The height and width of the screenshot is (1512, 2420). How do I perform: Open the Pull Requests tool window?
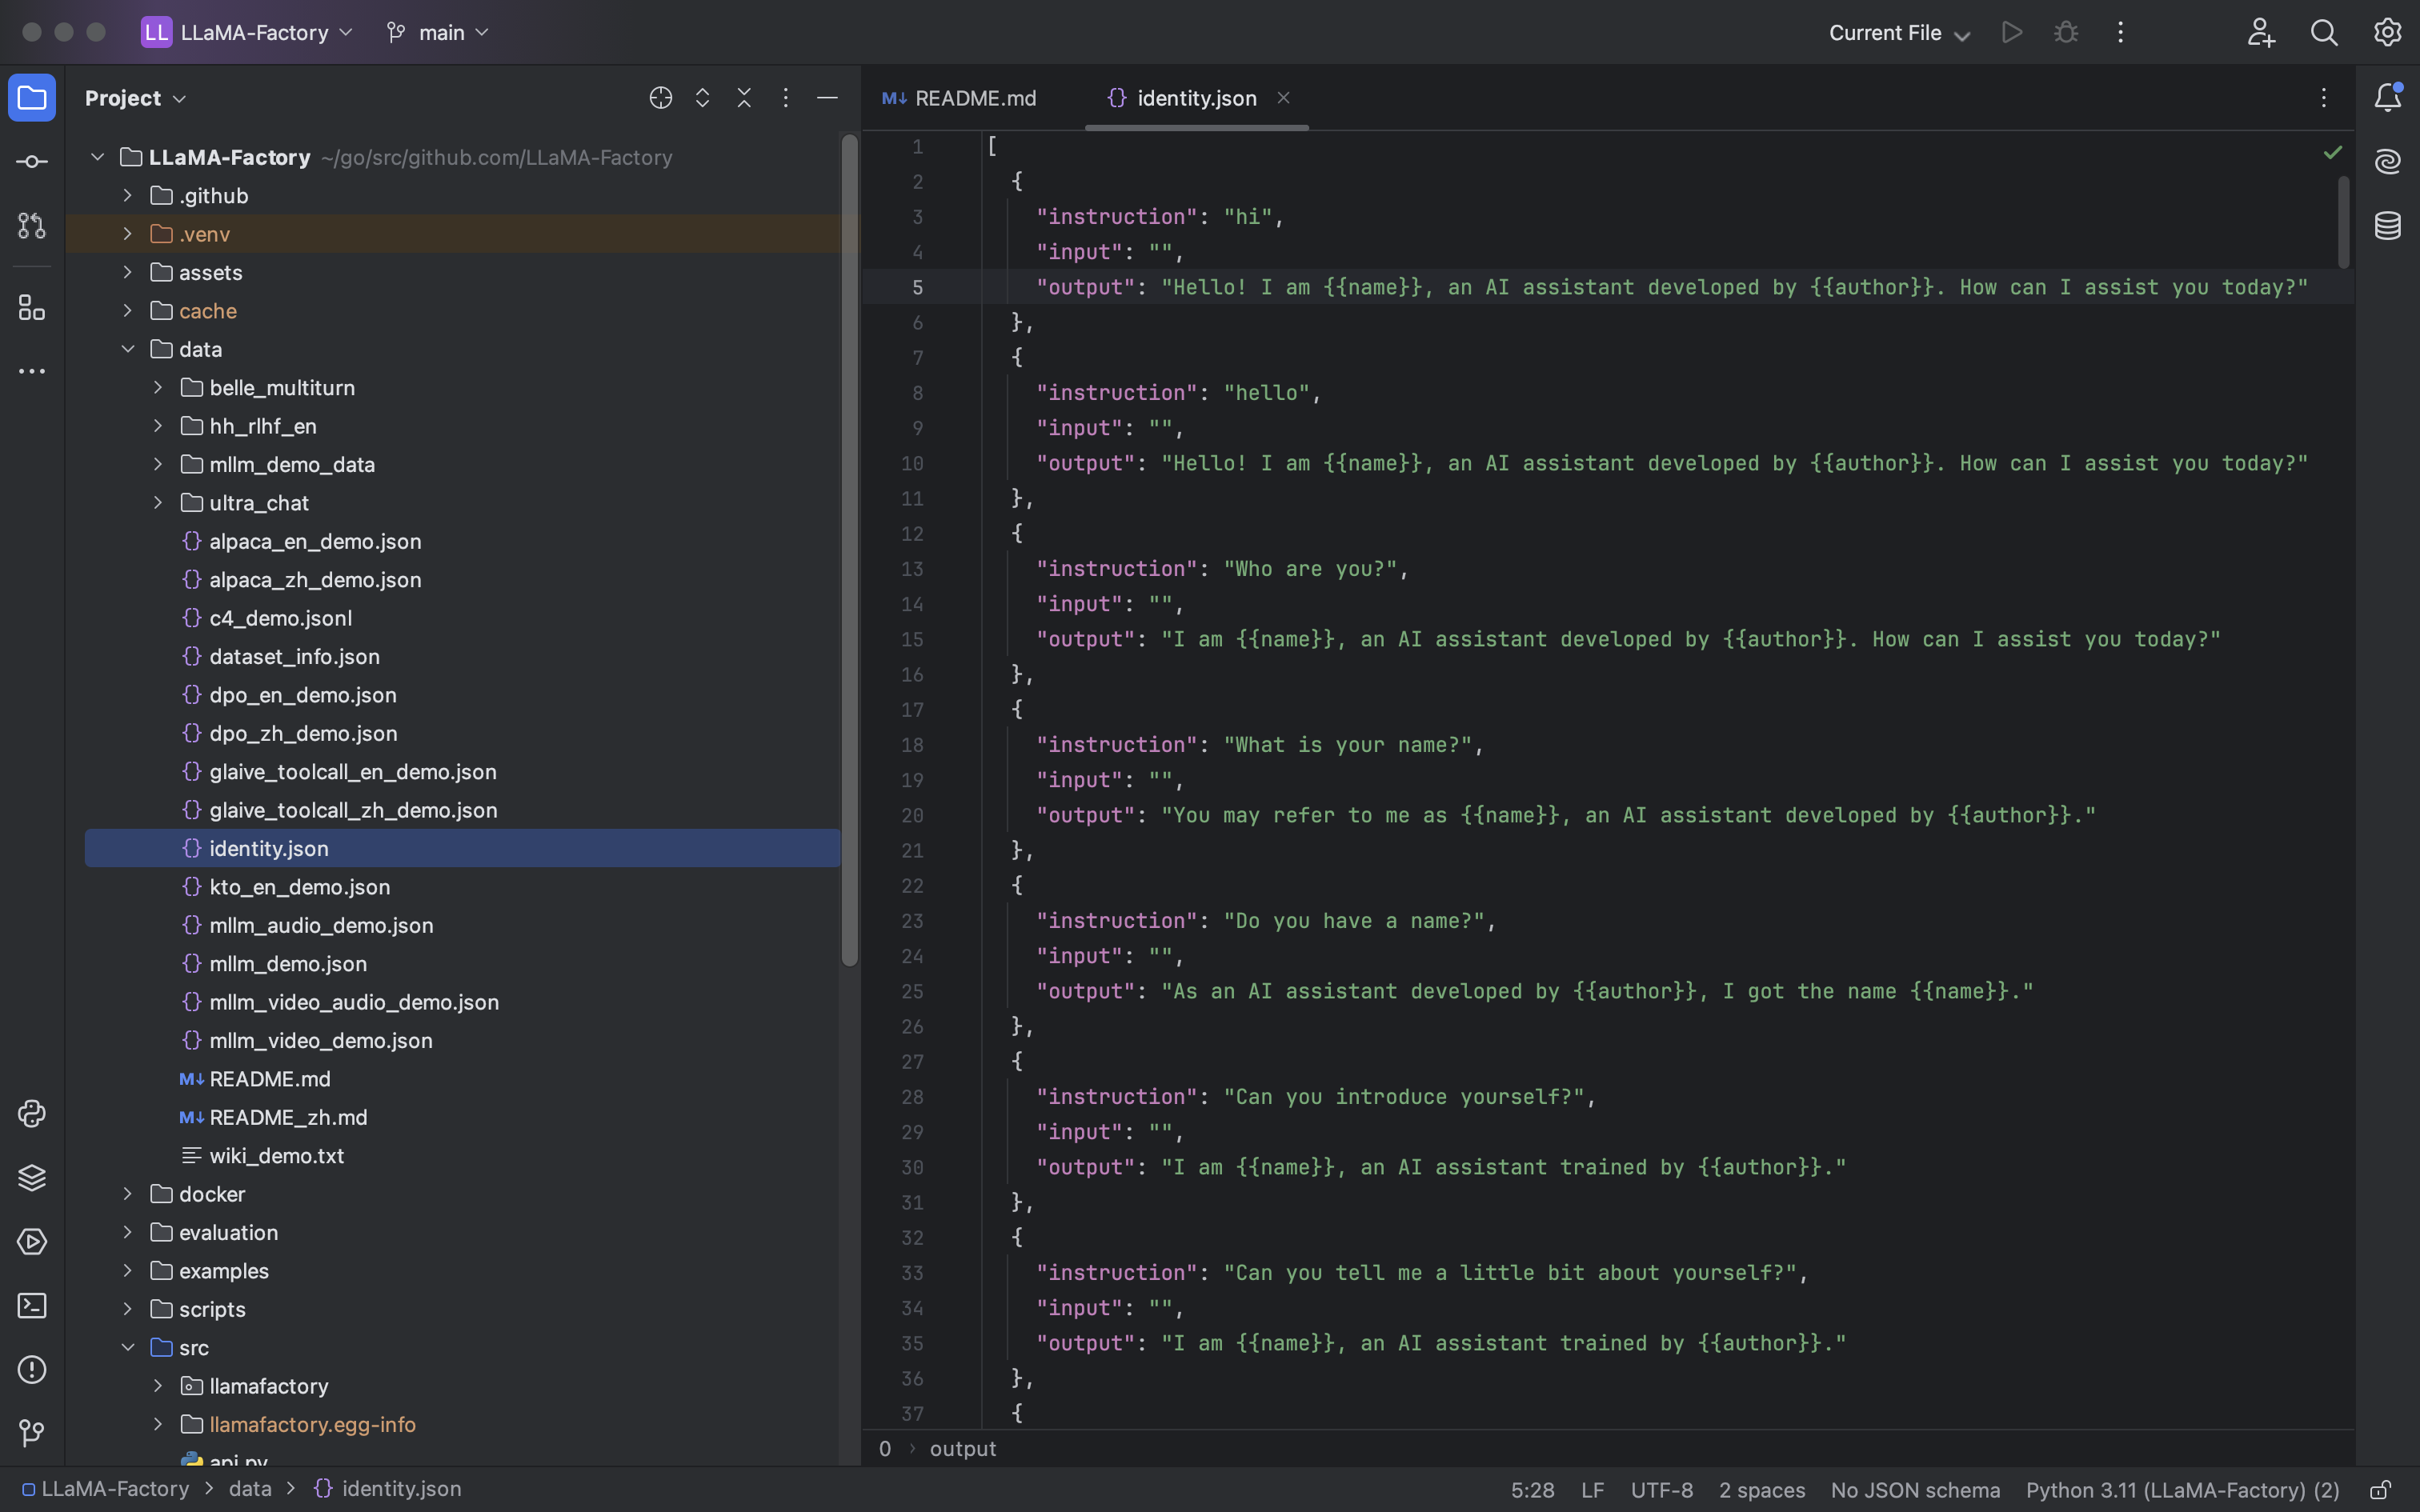32,226
